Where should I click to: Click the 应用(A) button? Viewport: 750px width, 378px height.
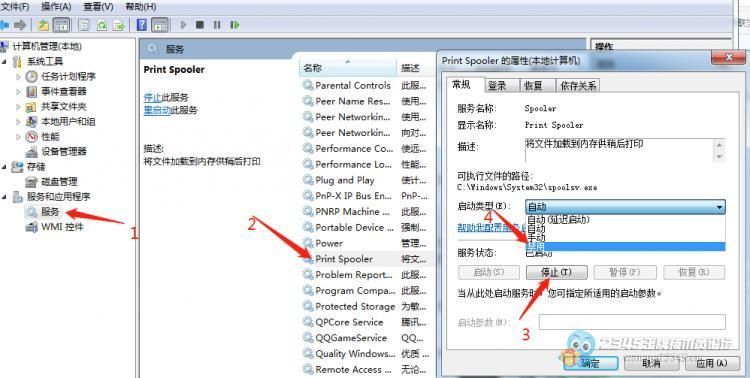[x=712, y=363]
